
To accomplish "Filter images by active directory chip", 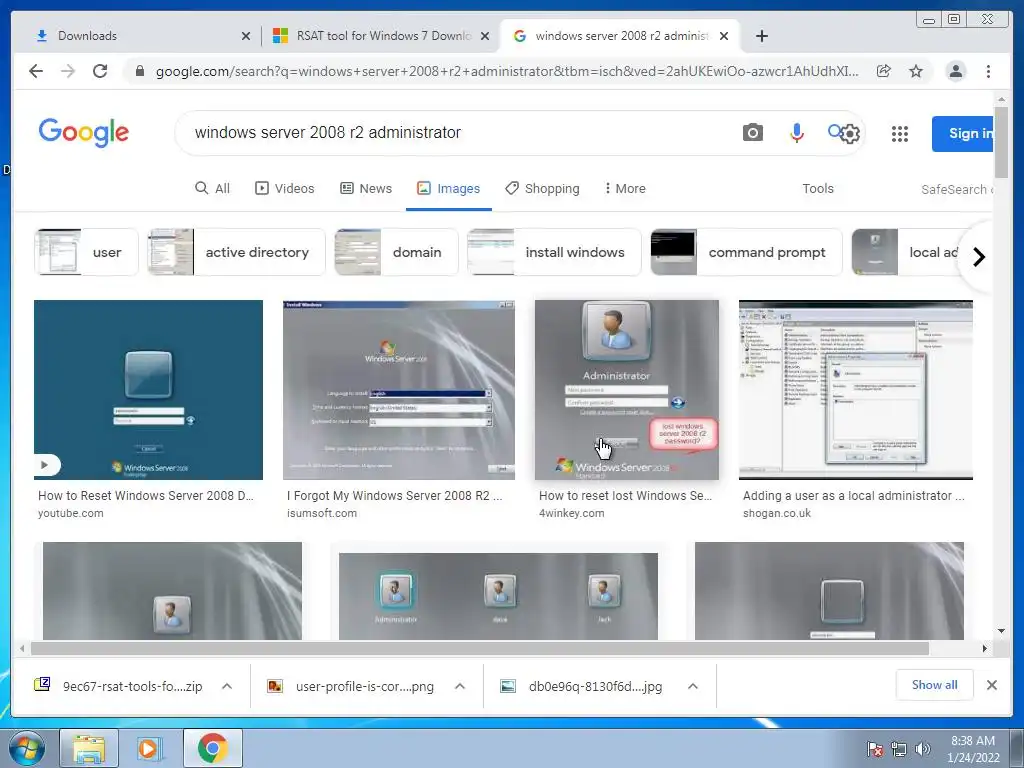I will (x=236, y=252).
